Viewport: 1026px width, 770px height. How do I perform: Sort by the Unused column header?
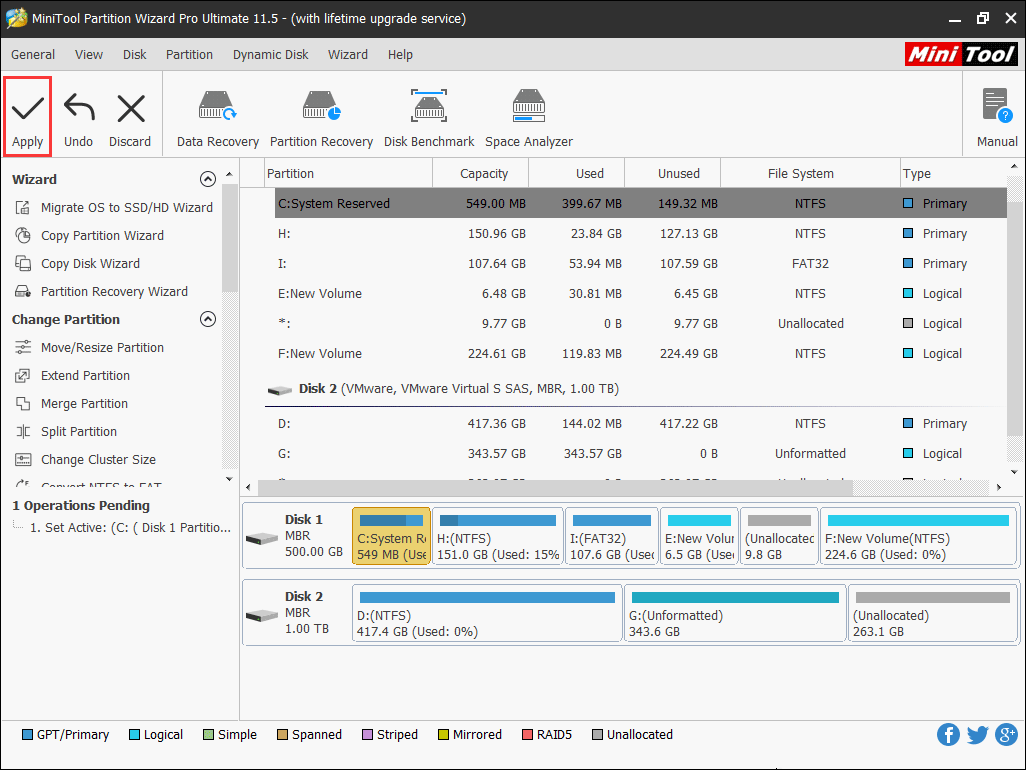click(x=673, y=173)
